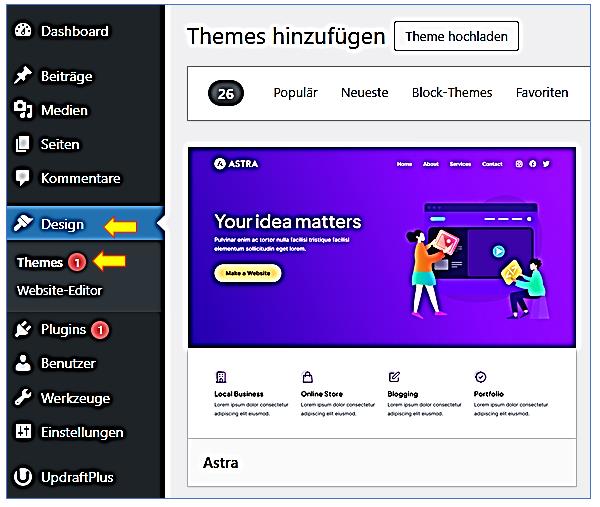Click the Einstellungen sliders icon

(23, 432)
